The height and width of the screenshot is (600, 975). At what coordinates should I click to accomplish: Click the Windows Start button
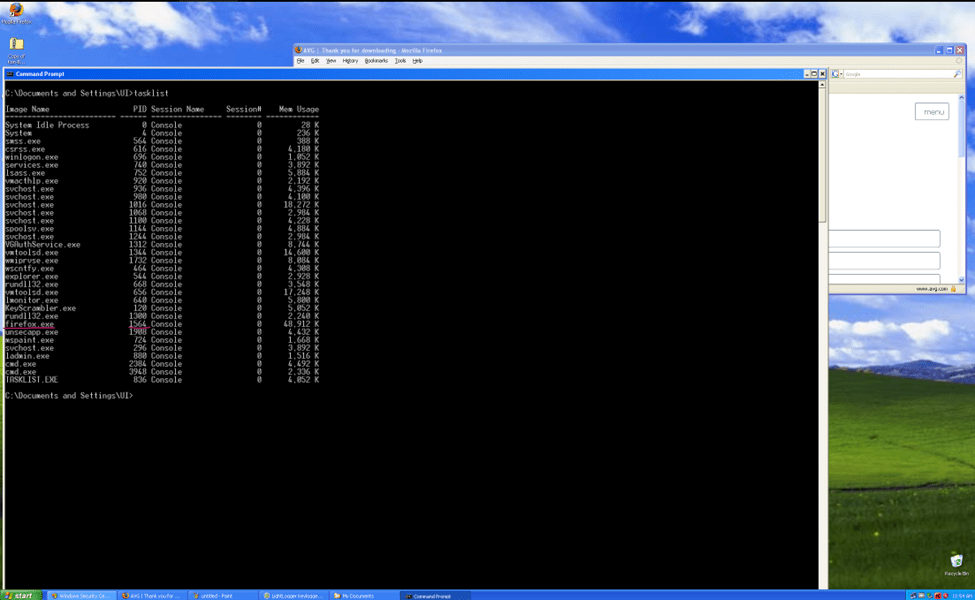[x=20, y=595]
